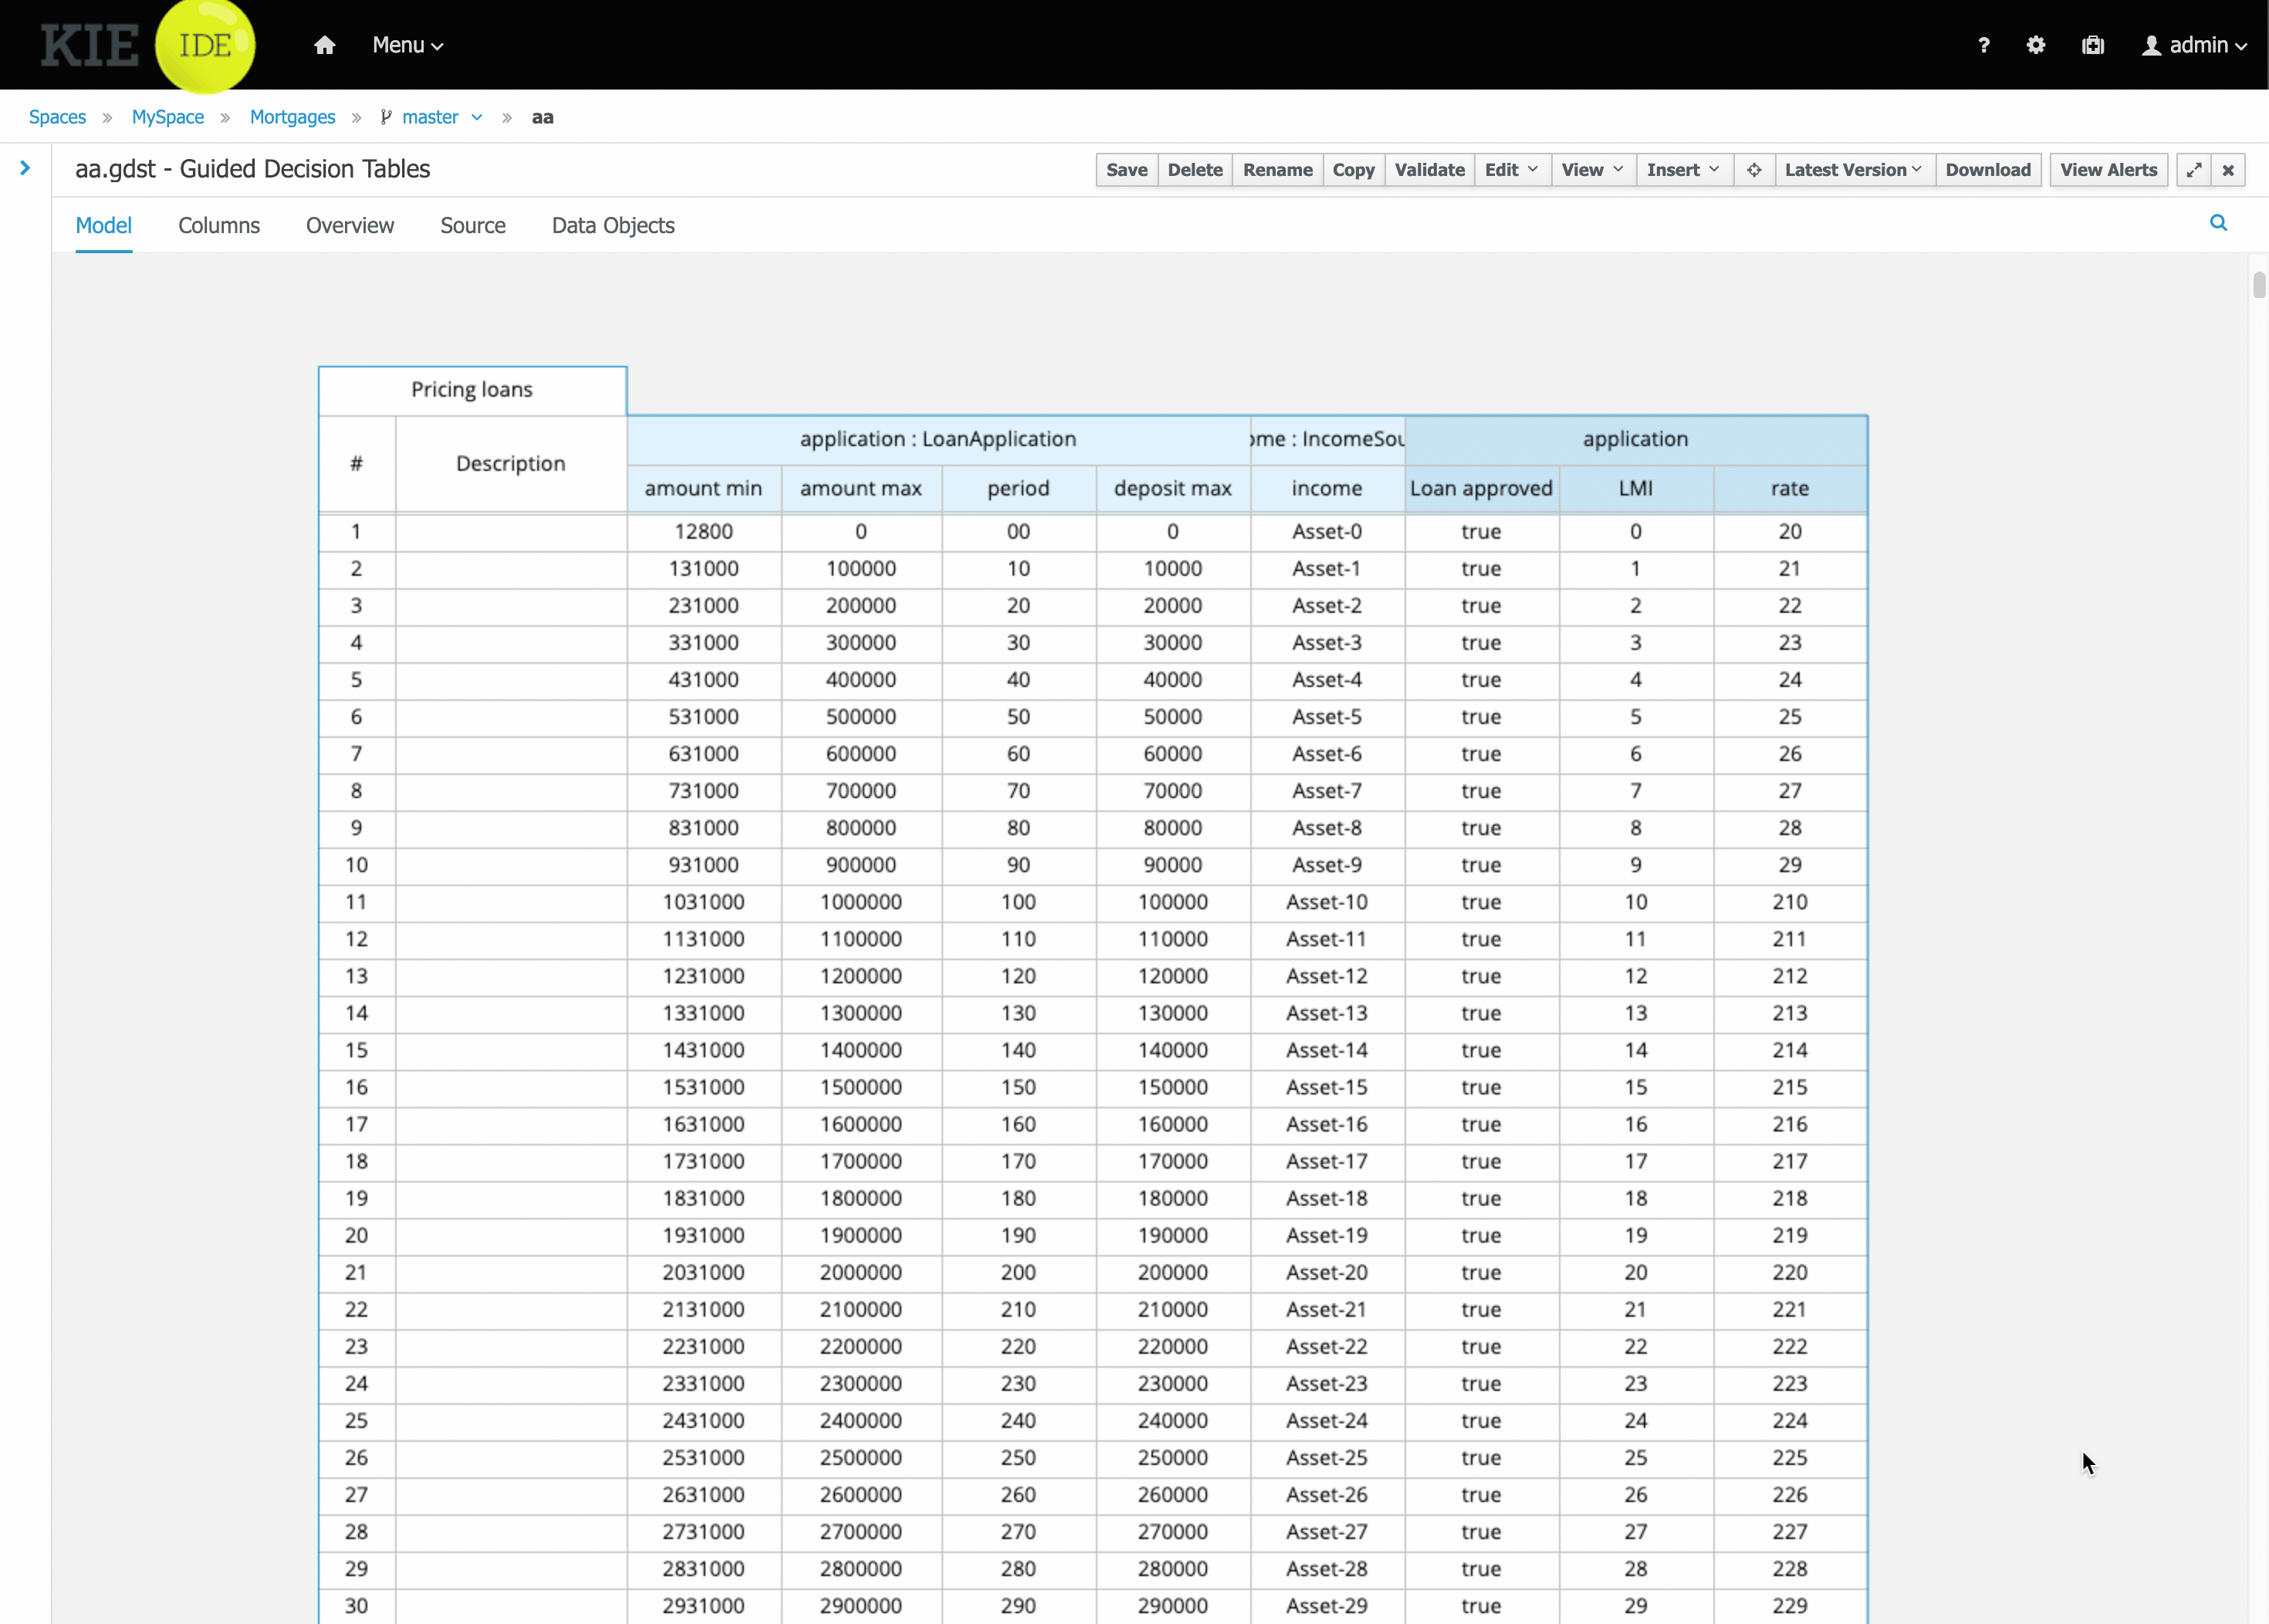Switch to the Data Objects tab
The width and height of the screenshot is (2269, 1624).
pyautogui.click(x=612, y=226)
